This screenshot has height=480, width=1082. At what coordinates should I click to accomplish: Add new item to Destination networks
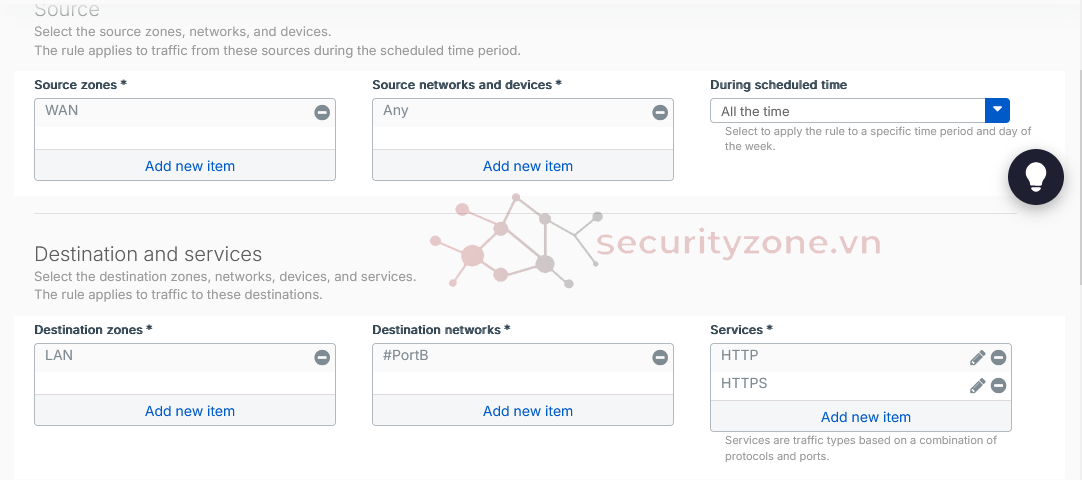click(x=528, y=410)
